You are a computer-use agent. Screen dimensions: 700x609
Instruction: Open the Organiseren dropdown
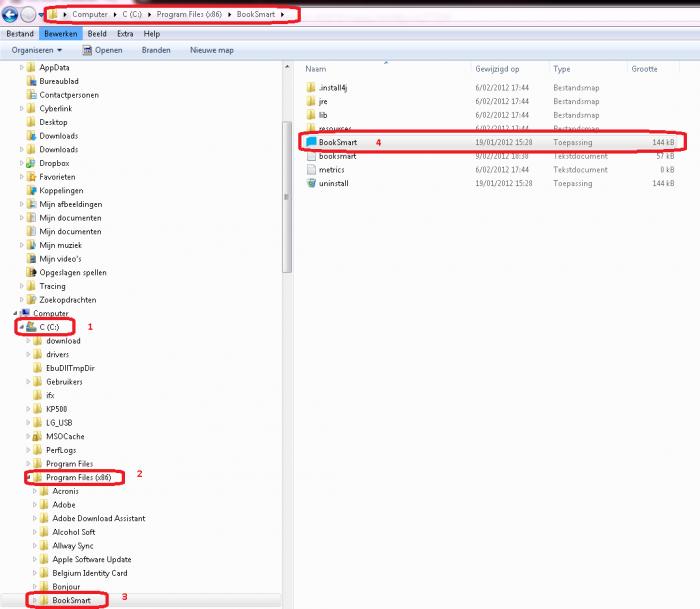[37, 50]
